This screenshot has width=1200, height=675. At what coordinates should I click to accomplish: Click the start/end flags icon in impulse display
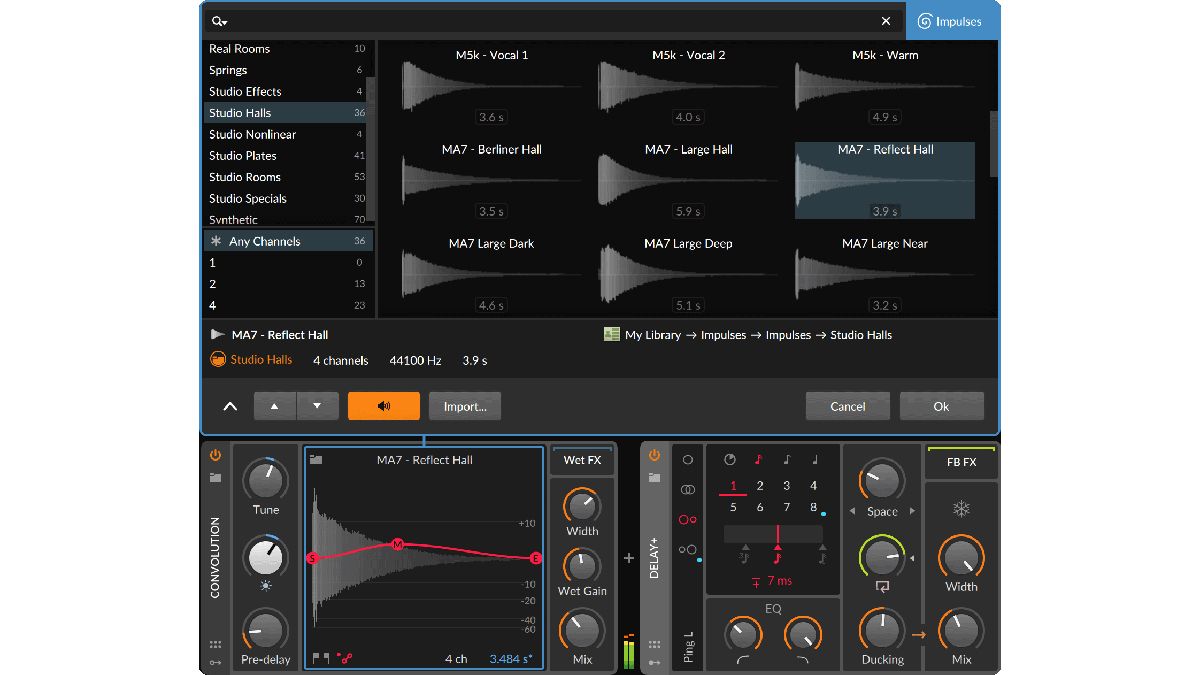[x=321, y=659]
